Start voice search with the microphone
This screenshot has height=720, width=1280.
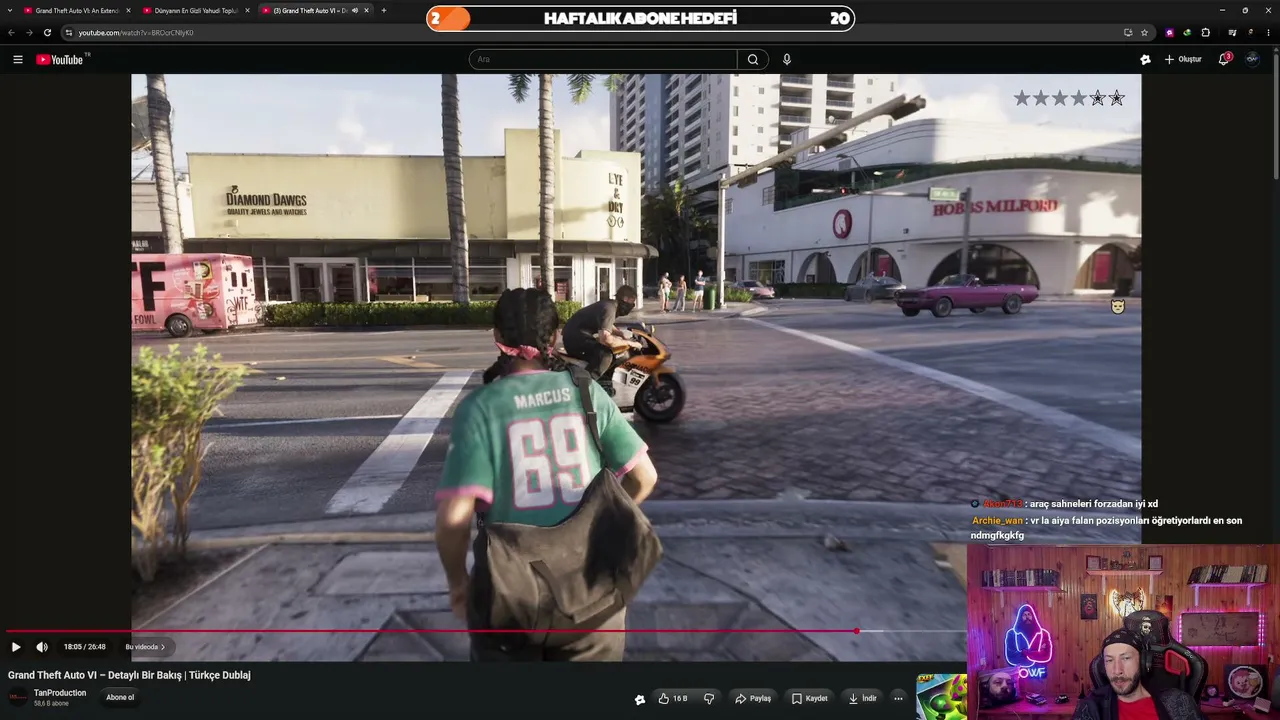click(787, 60)
